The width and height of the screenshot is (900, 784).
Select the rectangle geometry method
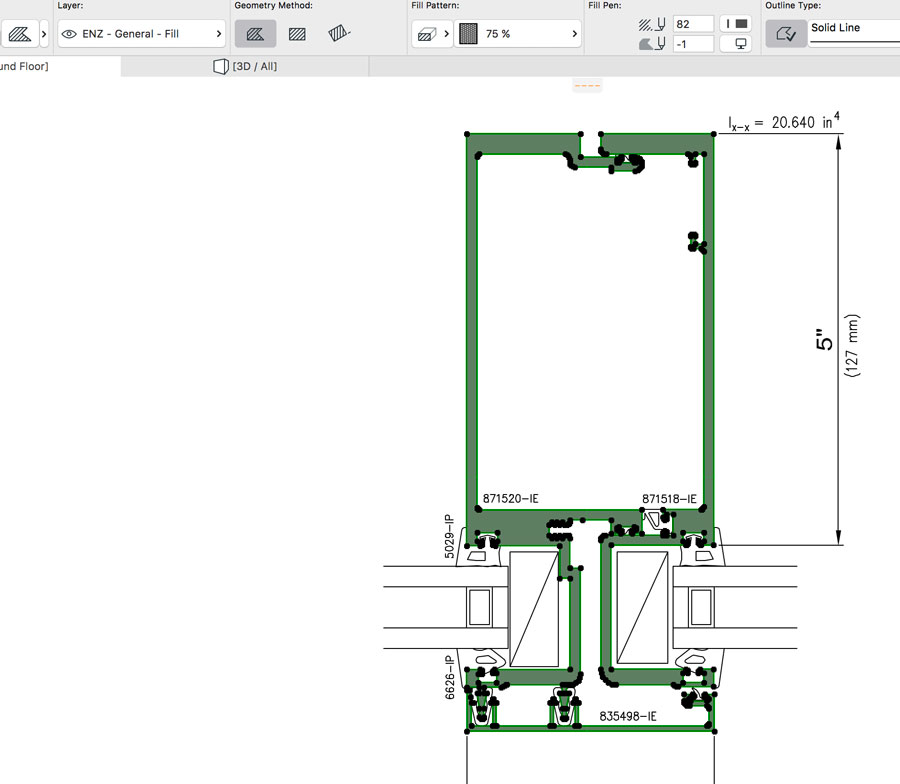(x=296, y=32)
